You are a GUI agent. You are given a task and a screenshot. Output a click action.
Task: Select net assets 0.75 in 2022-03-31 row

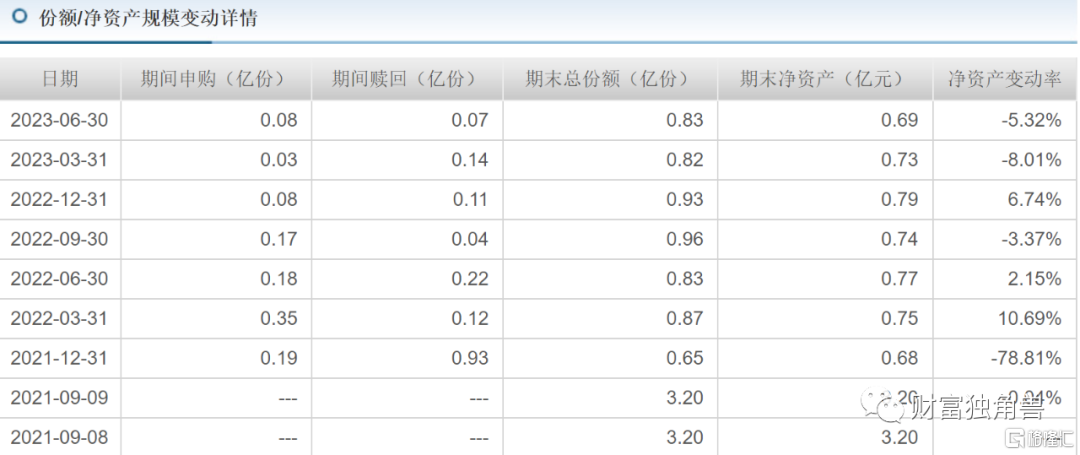click(899, 319)
